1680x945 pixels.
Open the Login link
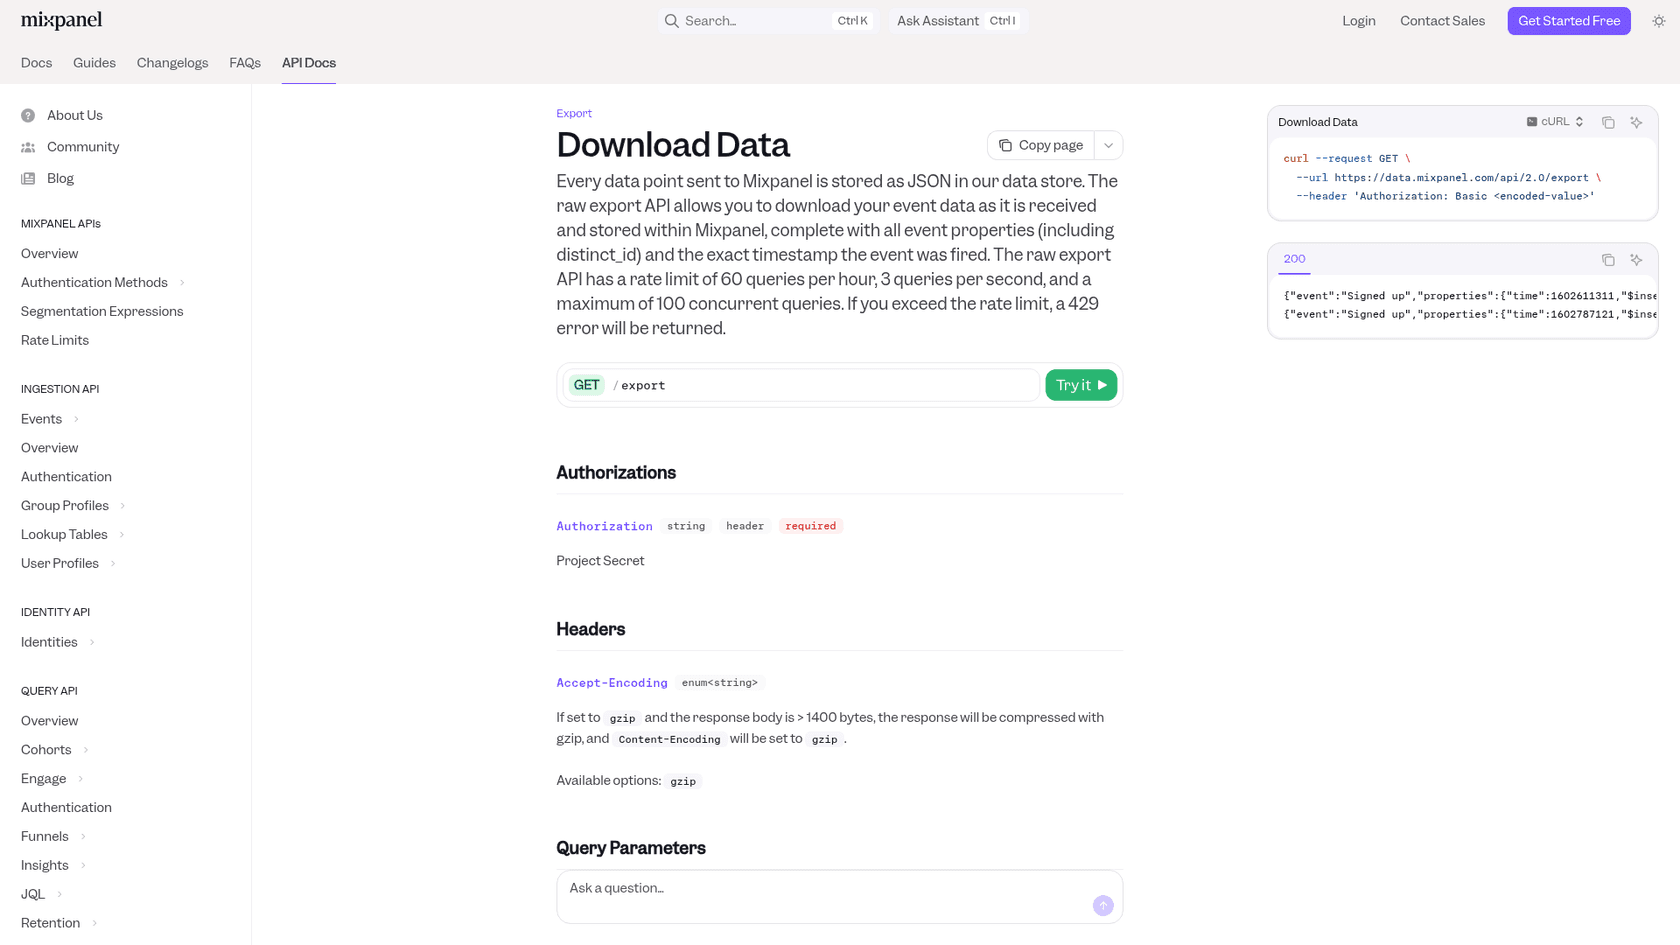(x=1358, y=21)
